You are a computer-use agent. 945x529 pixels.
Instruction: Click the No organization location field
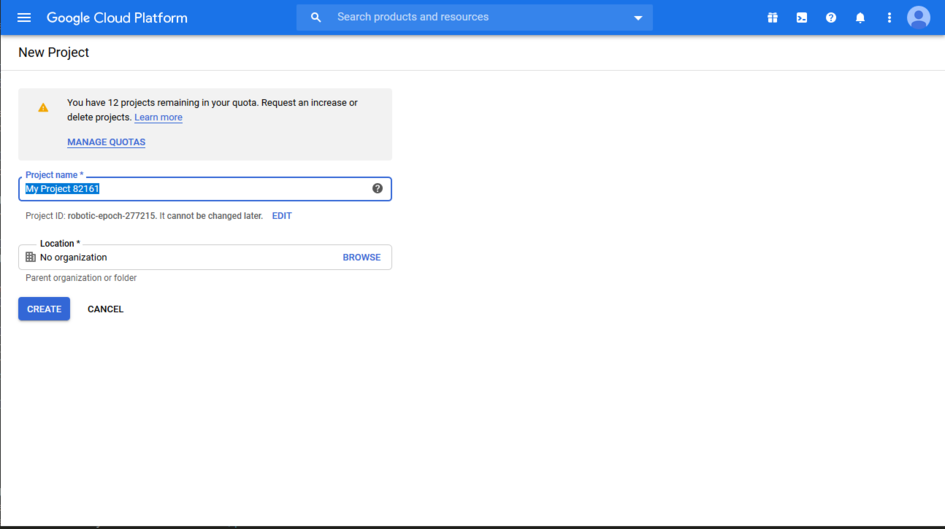click(205, 257)
